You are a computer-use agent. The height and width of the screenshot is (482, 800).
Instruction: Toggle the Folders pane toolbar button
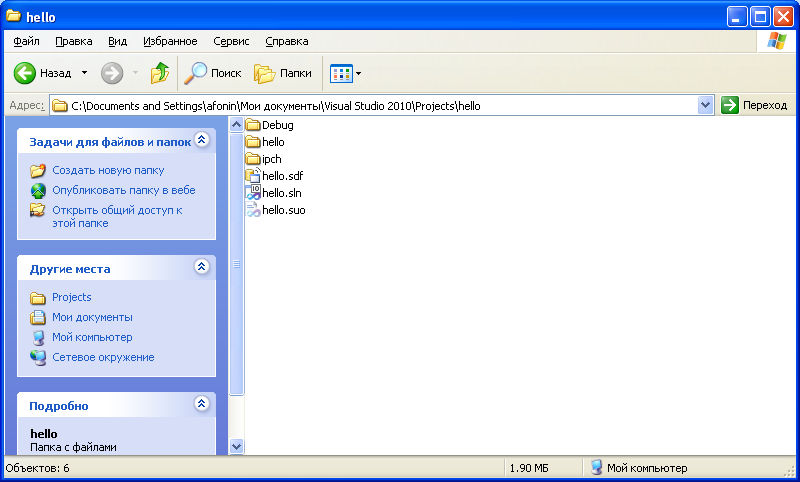pos(283,73)
